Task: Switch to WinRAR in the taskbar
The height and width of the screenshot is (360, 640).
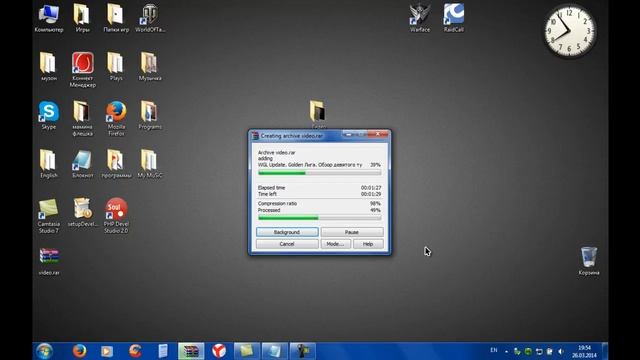Action: tap(191, 351)
